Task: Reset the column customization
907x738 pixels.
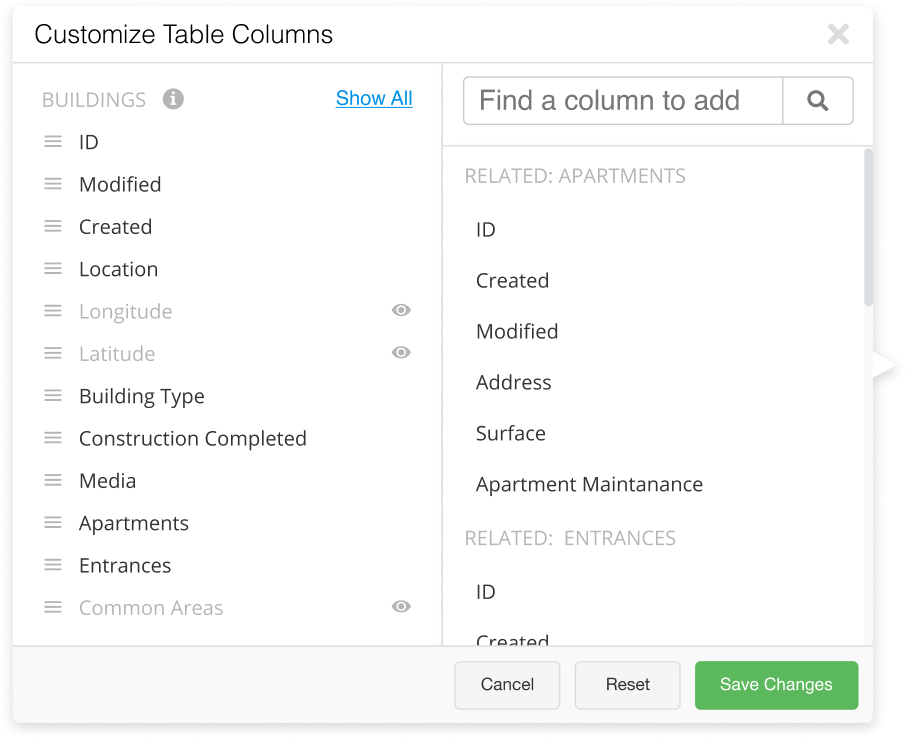Action: tap(627, 685)
